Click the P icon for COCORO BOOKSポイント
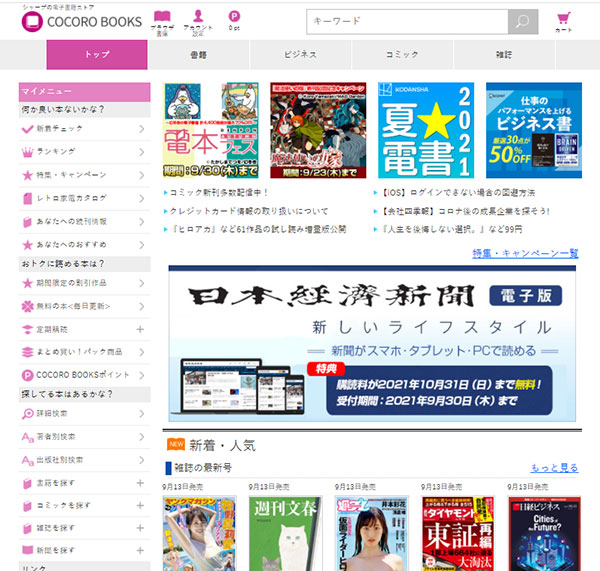Viewport: 600px width, 571px height. coord(28,375)
